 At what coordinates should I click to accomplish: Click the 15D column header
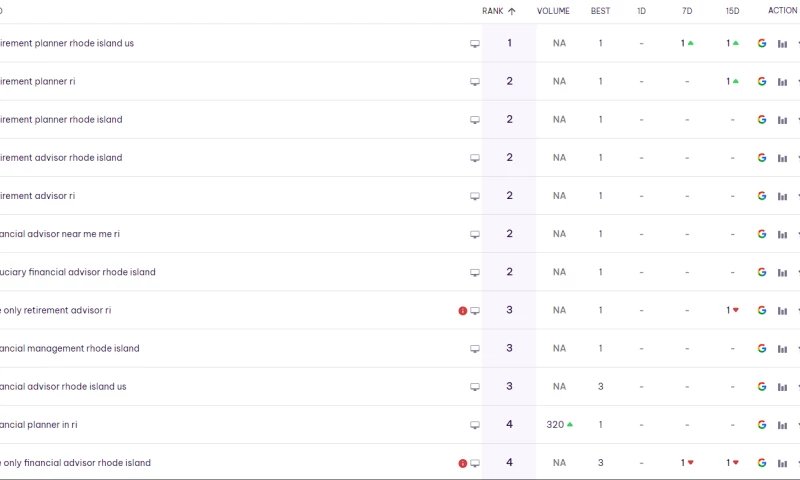click(733, 11)
